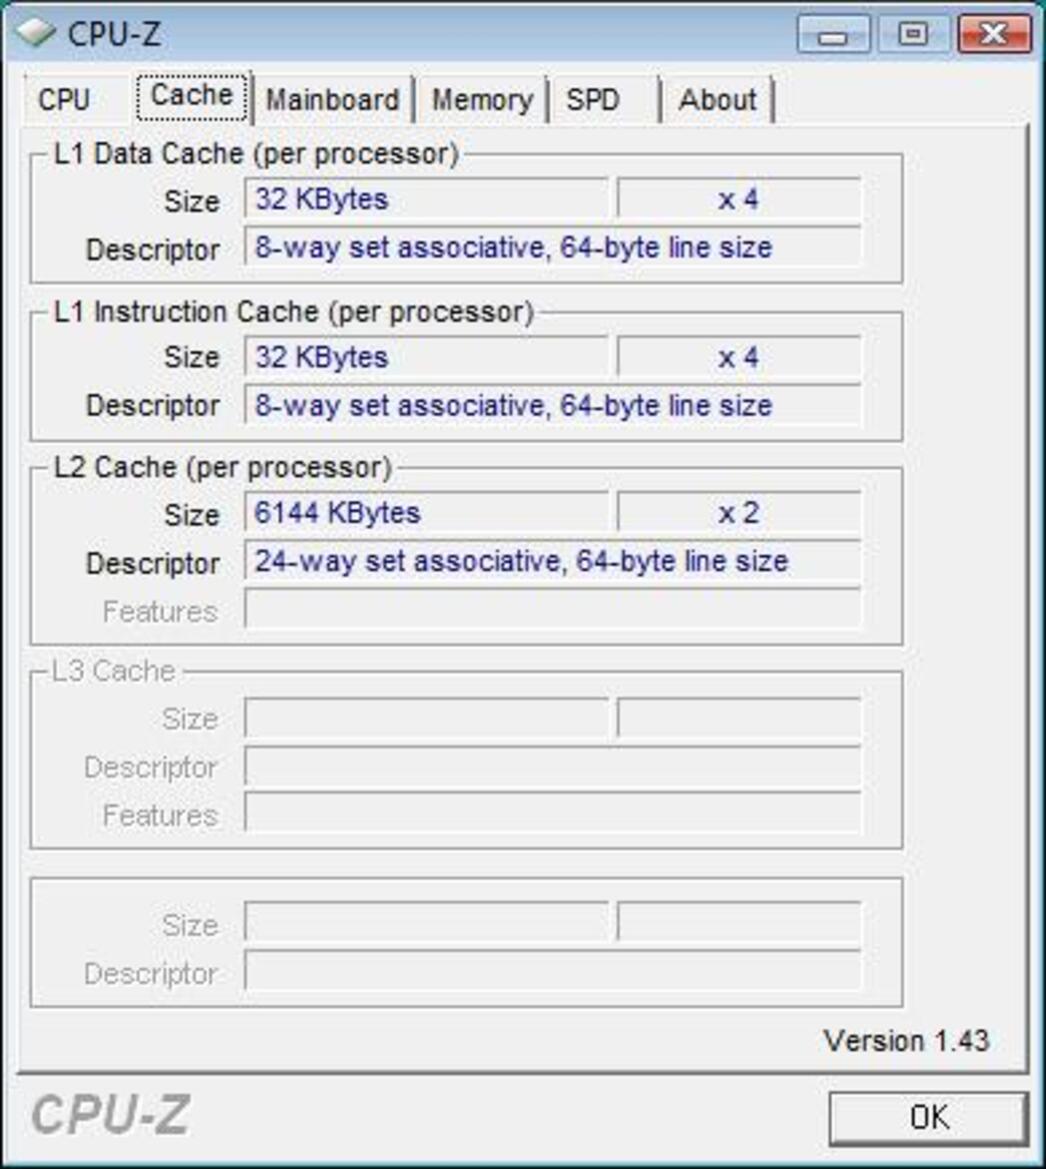Click the L1 Instruction Cache group title
This screenshot has width=1046, height=1169.
click(x=294, y=312)
